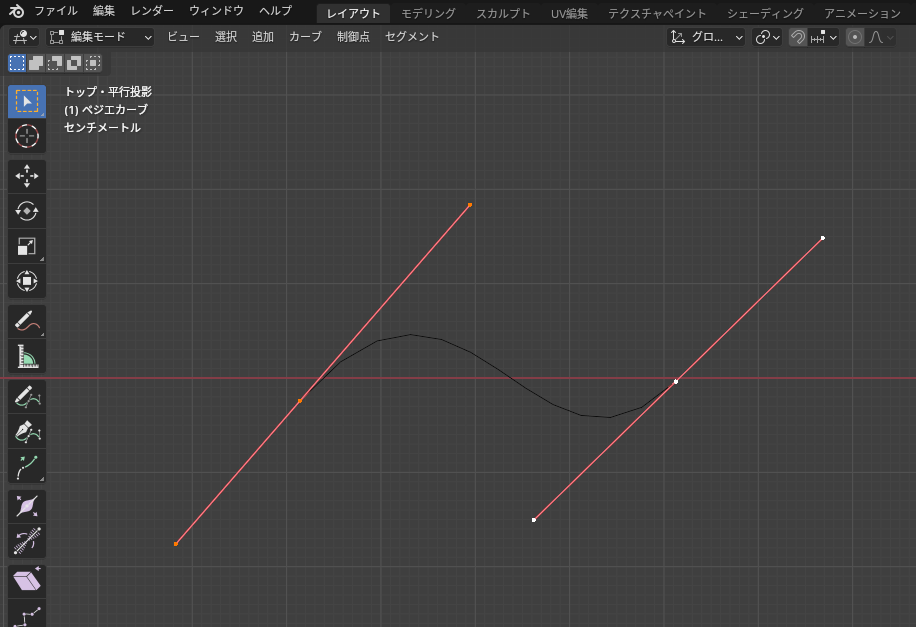Screen dimensions: 916x627
Task: Click the left curve control point
Action: coord(300,401)
